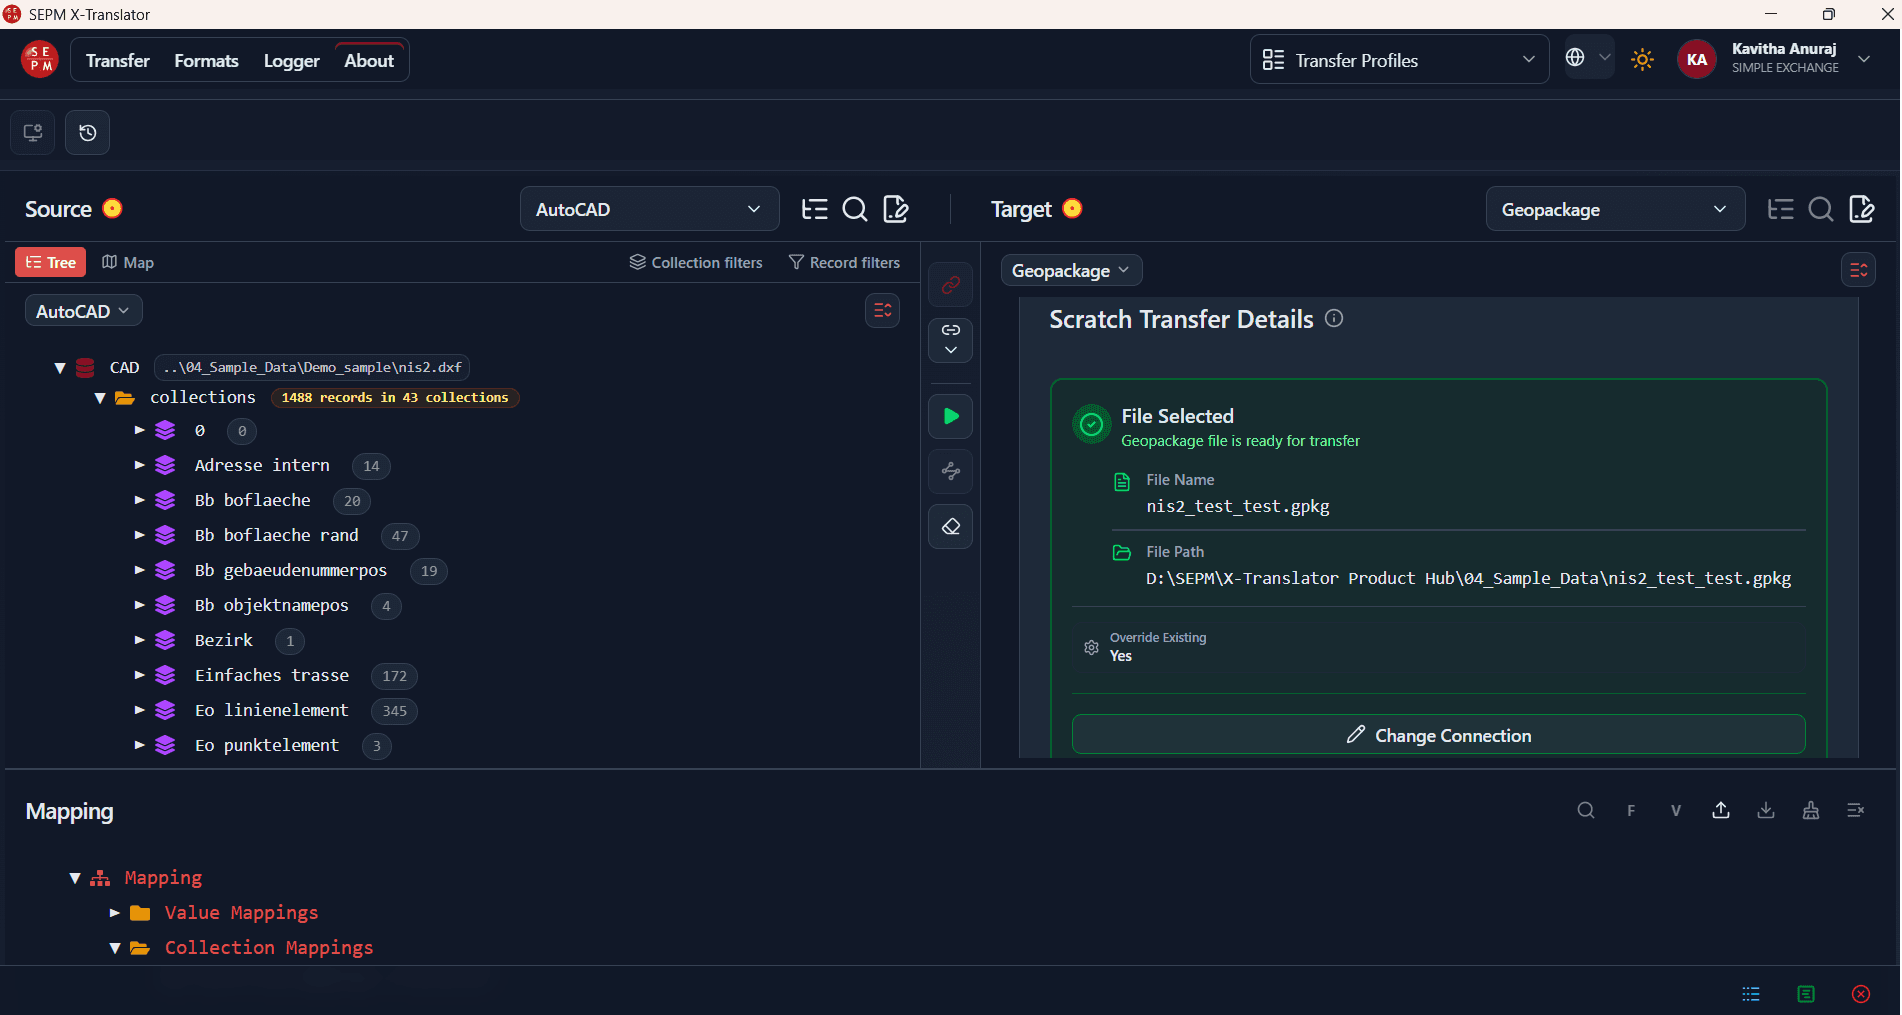Expand Value Mappings folder
The image size is (1902, 1015).
(115, 913)
